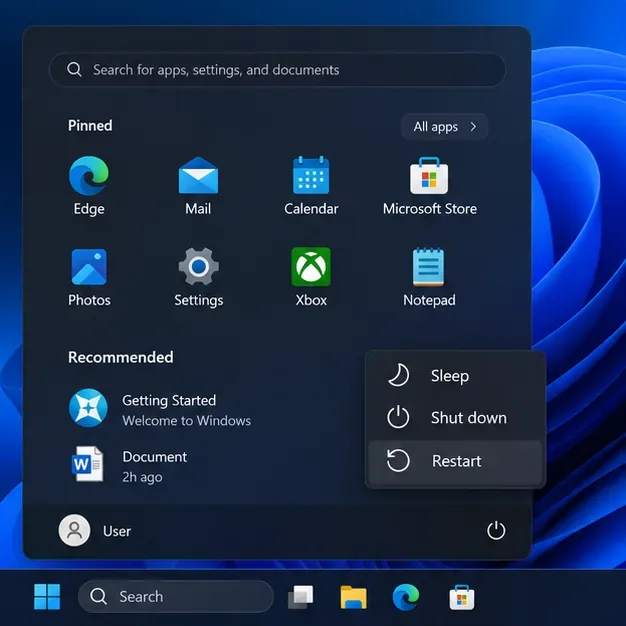Click the taskbar Search box
Viewport: 626px width, 626px height.
[176, 597]
